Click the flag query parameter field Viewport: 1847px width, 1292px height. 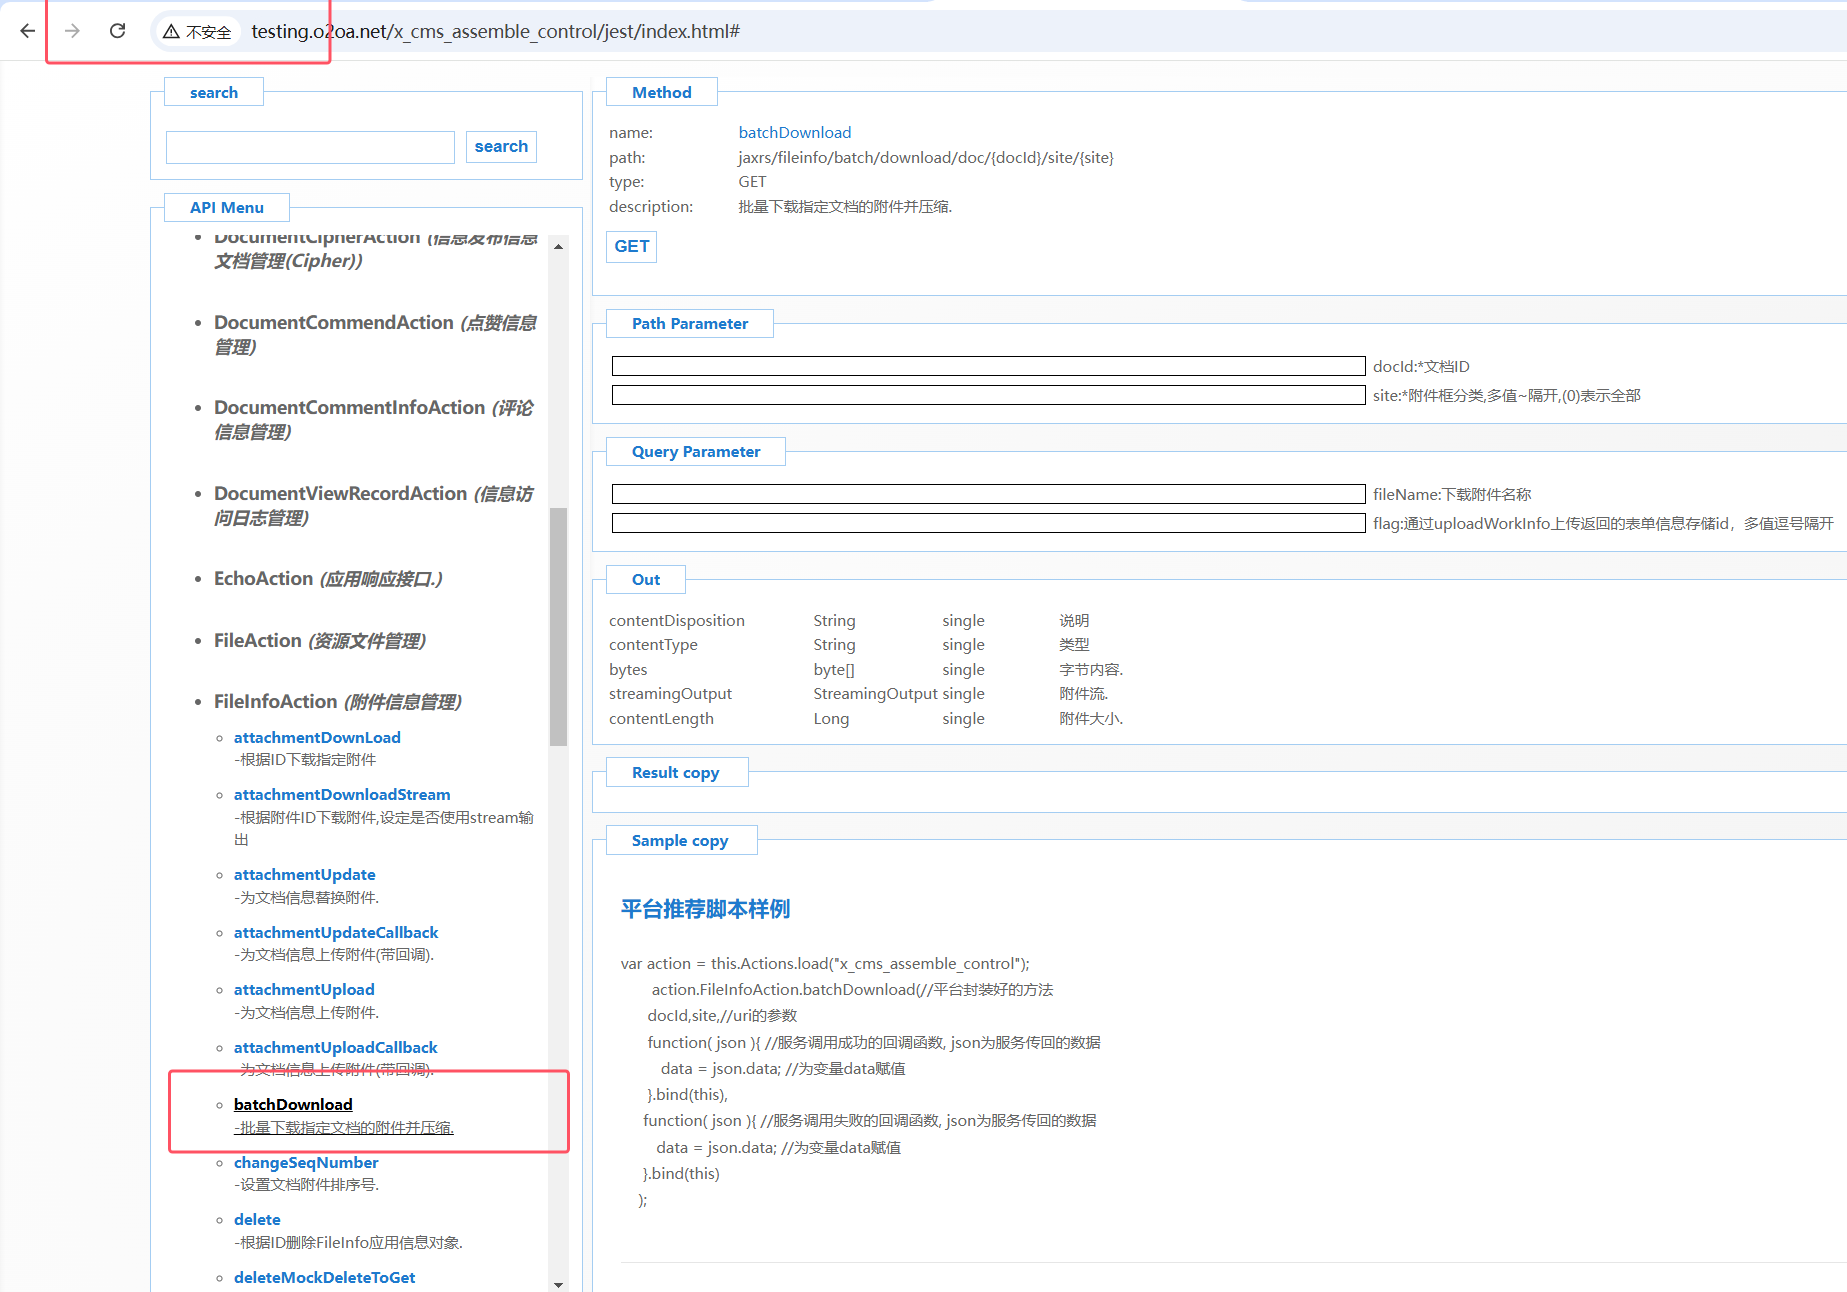click(987, 523)
